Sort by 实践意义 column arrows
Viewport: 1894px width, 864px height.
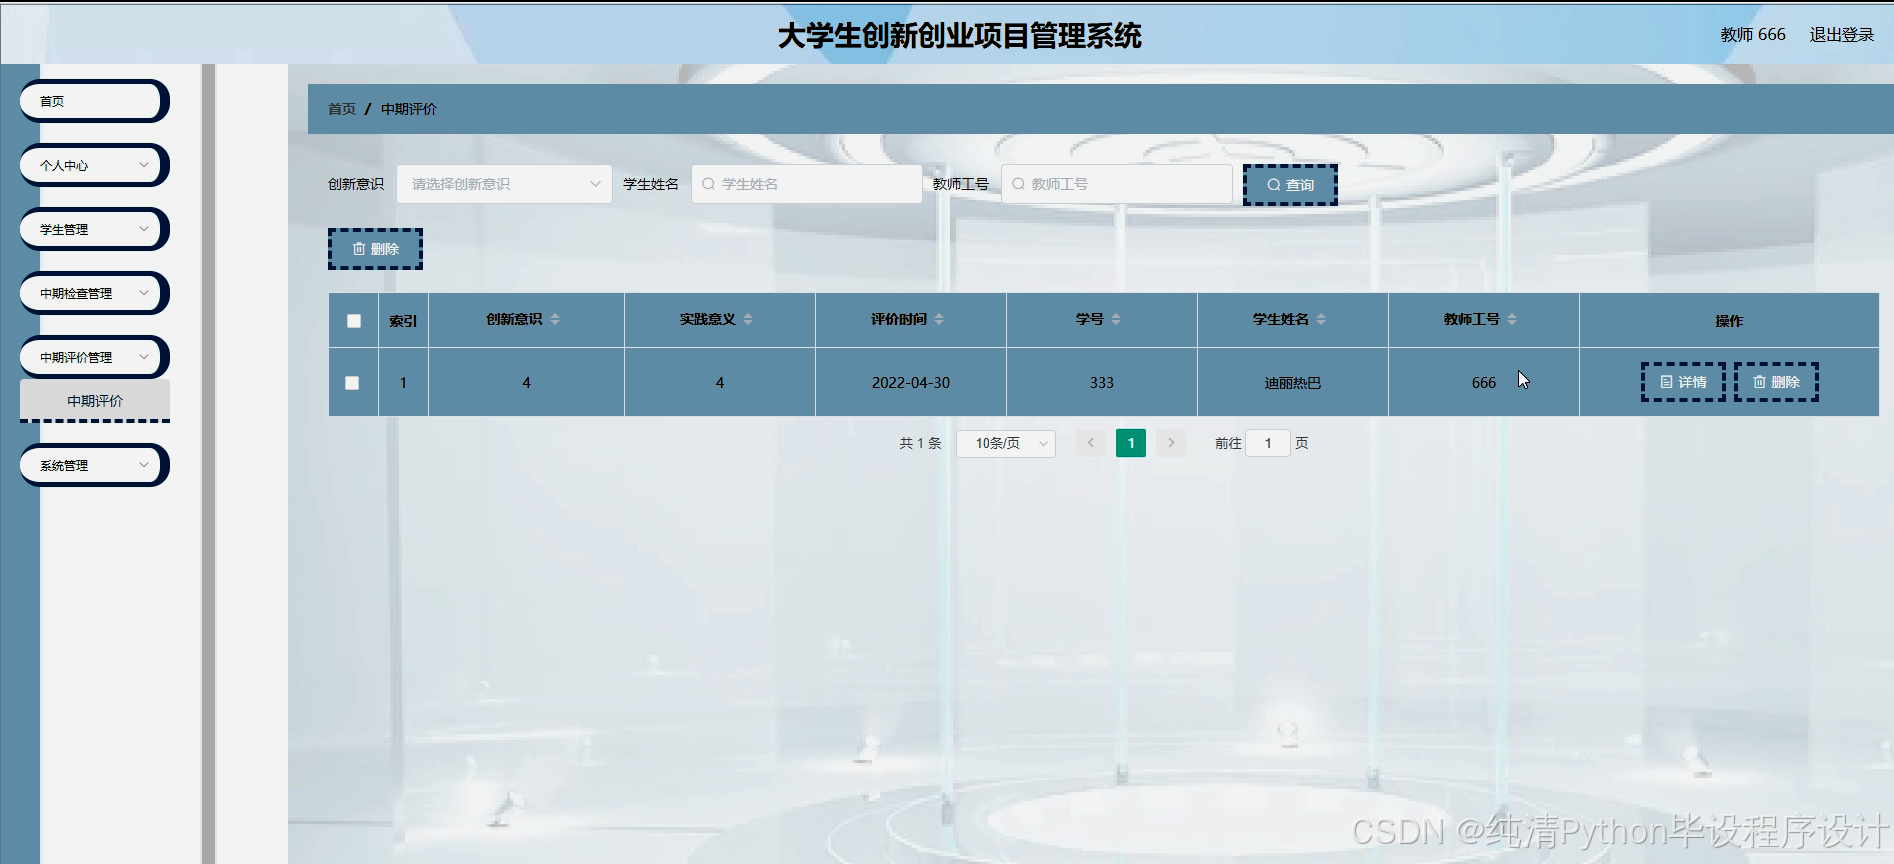748,320
